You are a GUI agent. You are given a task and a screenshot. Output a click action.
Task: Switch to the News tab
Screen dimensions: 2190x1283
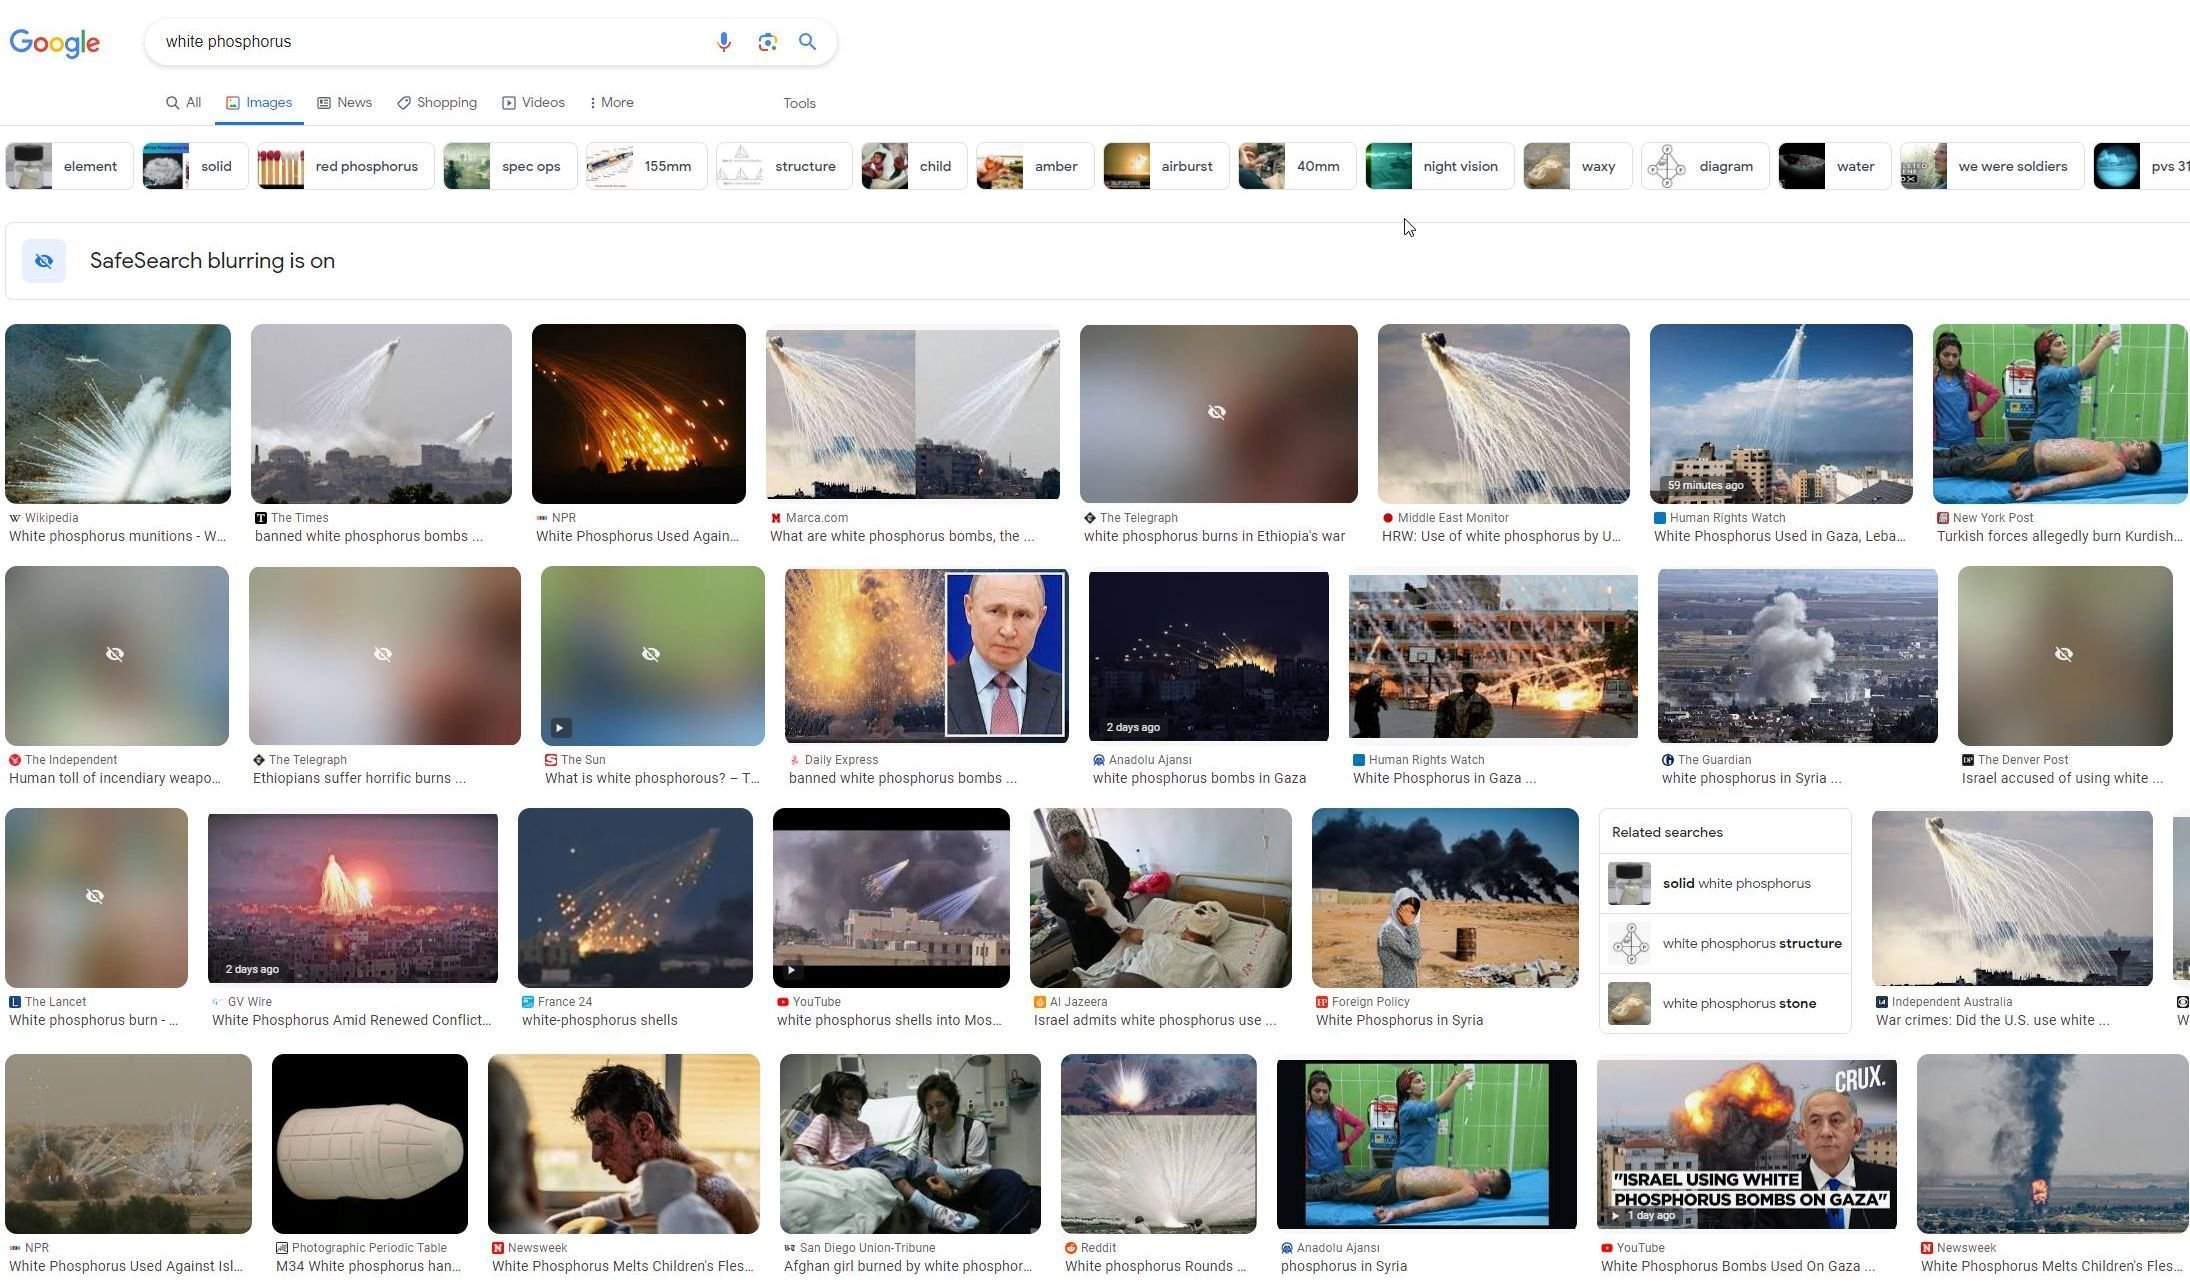[x=345, y=103]
